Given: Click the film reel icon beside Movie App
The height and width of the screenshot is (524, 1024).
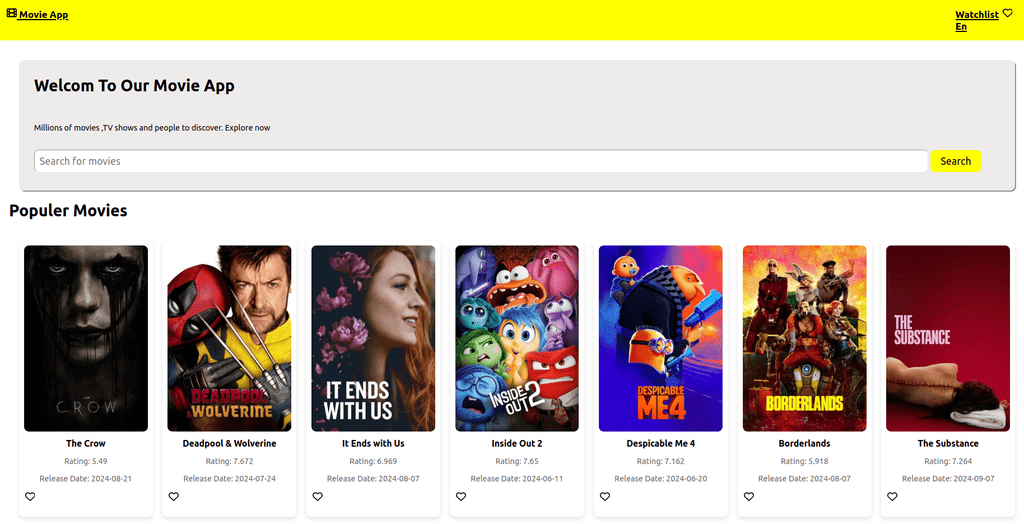Looking at the screenshot, I should pyautogui.click(x=12, y=12).
